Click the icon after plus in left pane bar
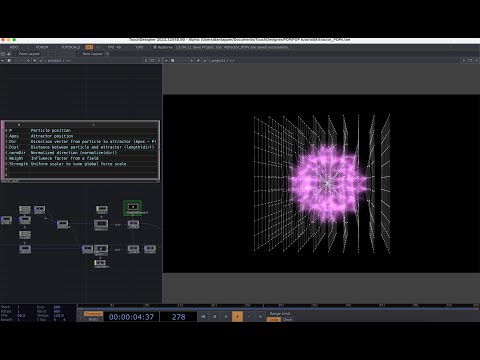The height and width of the screenshot is (360, 480). pos(35,61)
